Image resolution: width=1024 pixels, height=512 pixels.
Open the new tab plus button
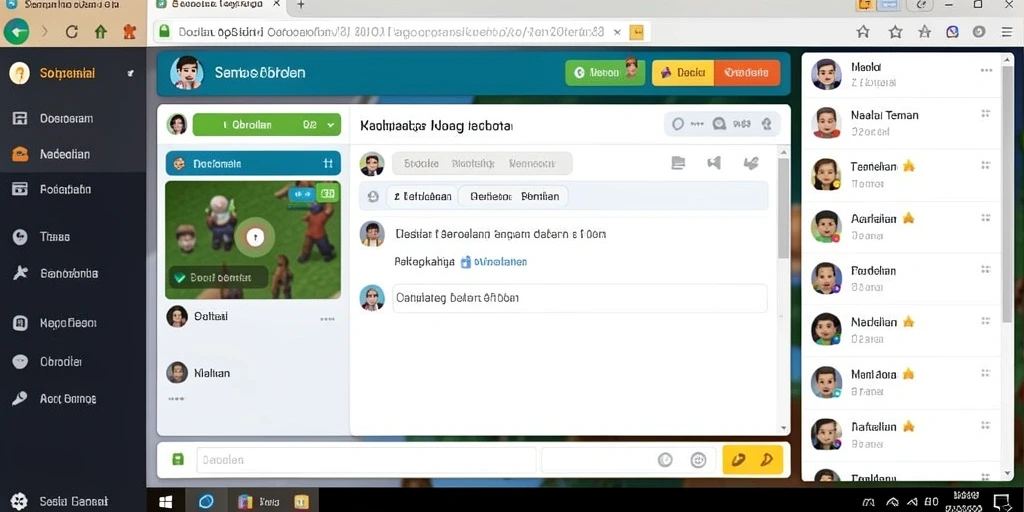tap(300, 5)
